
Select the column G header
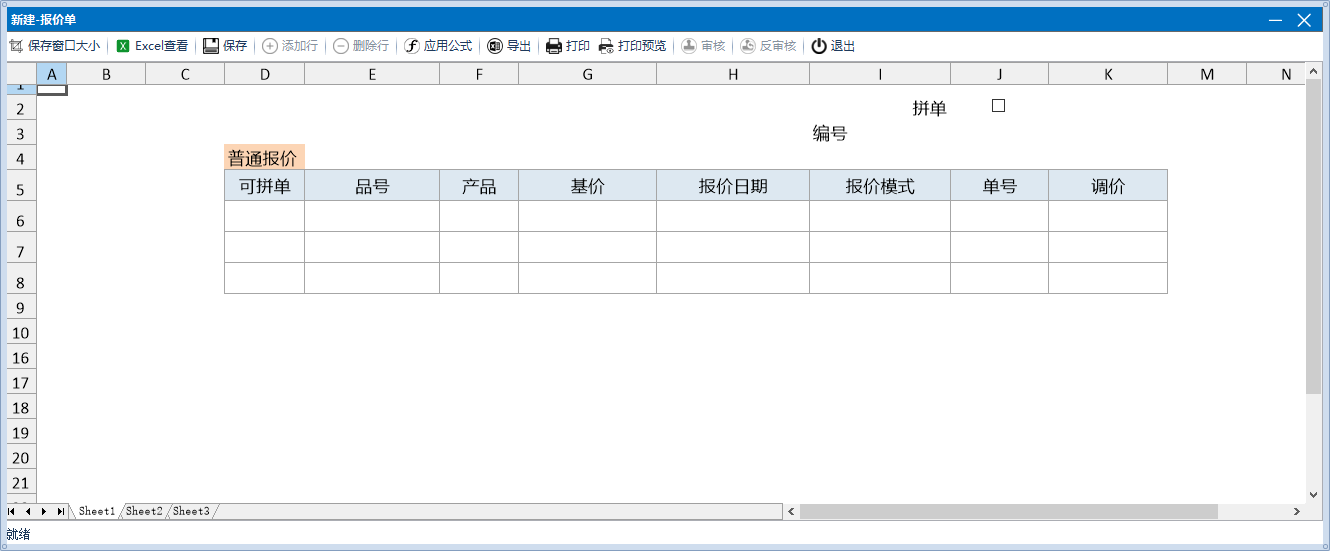coord(587,74)
